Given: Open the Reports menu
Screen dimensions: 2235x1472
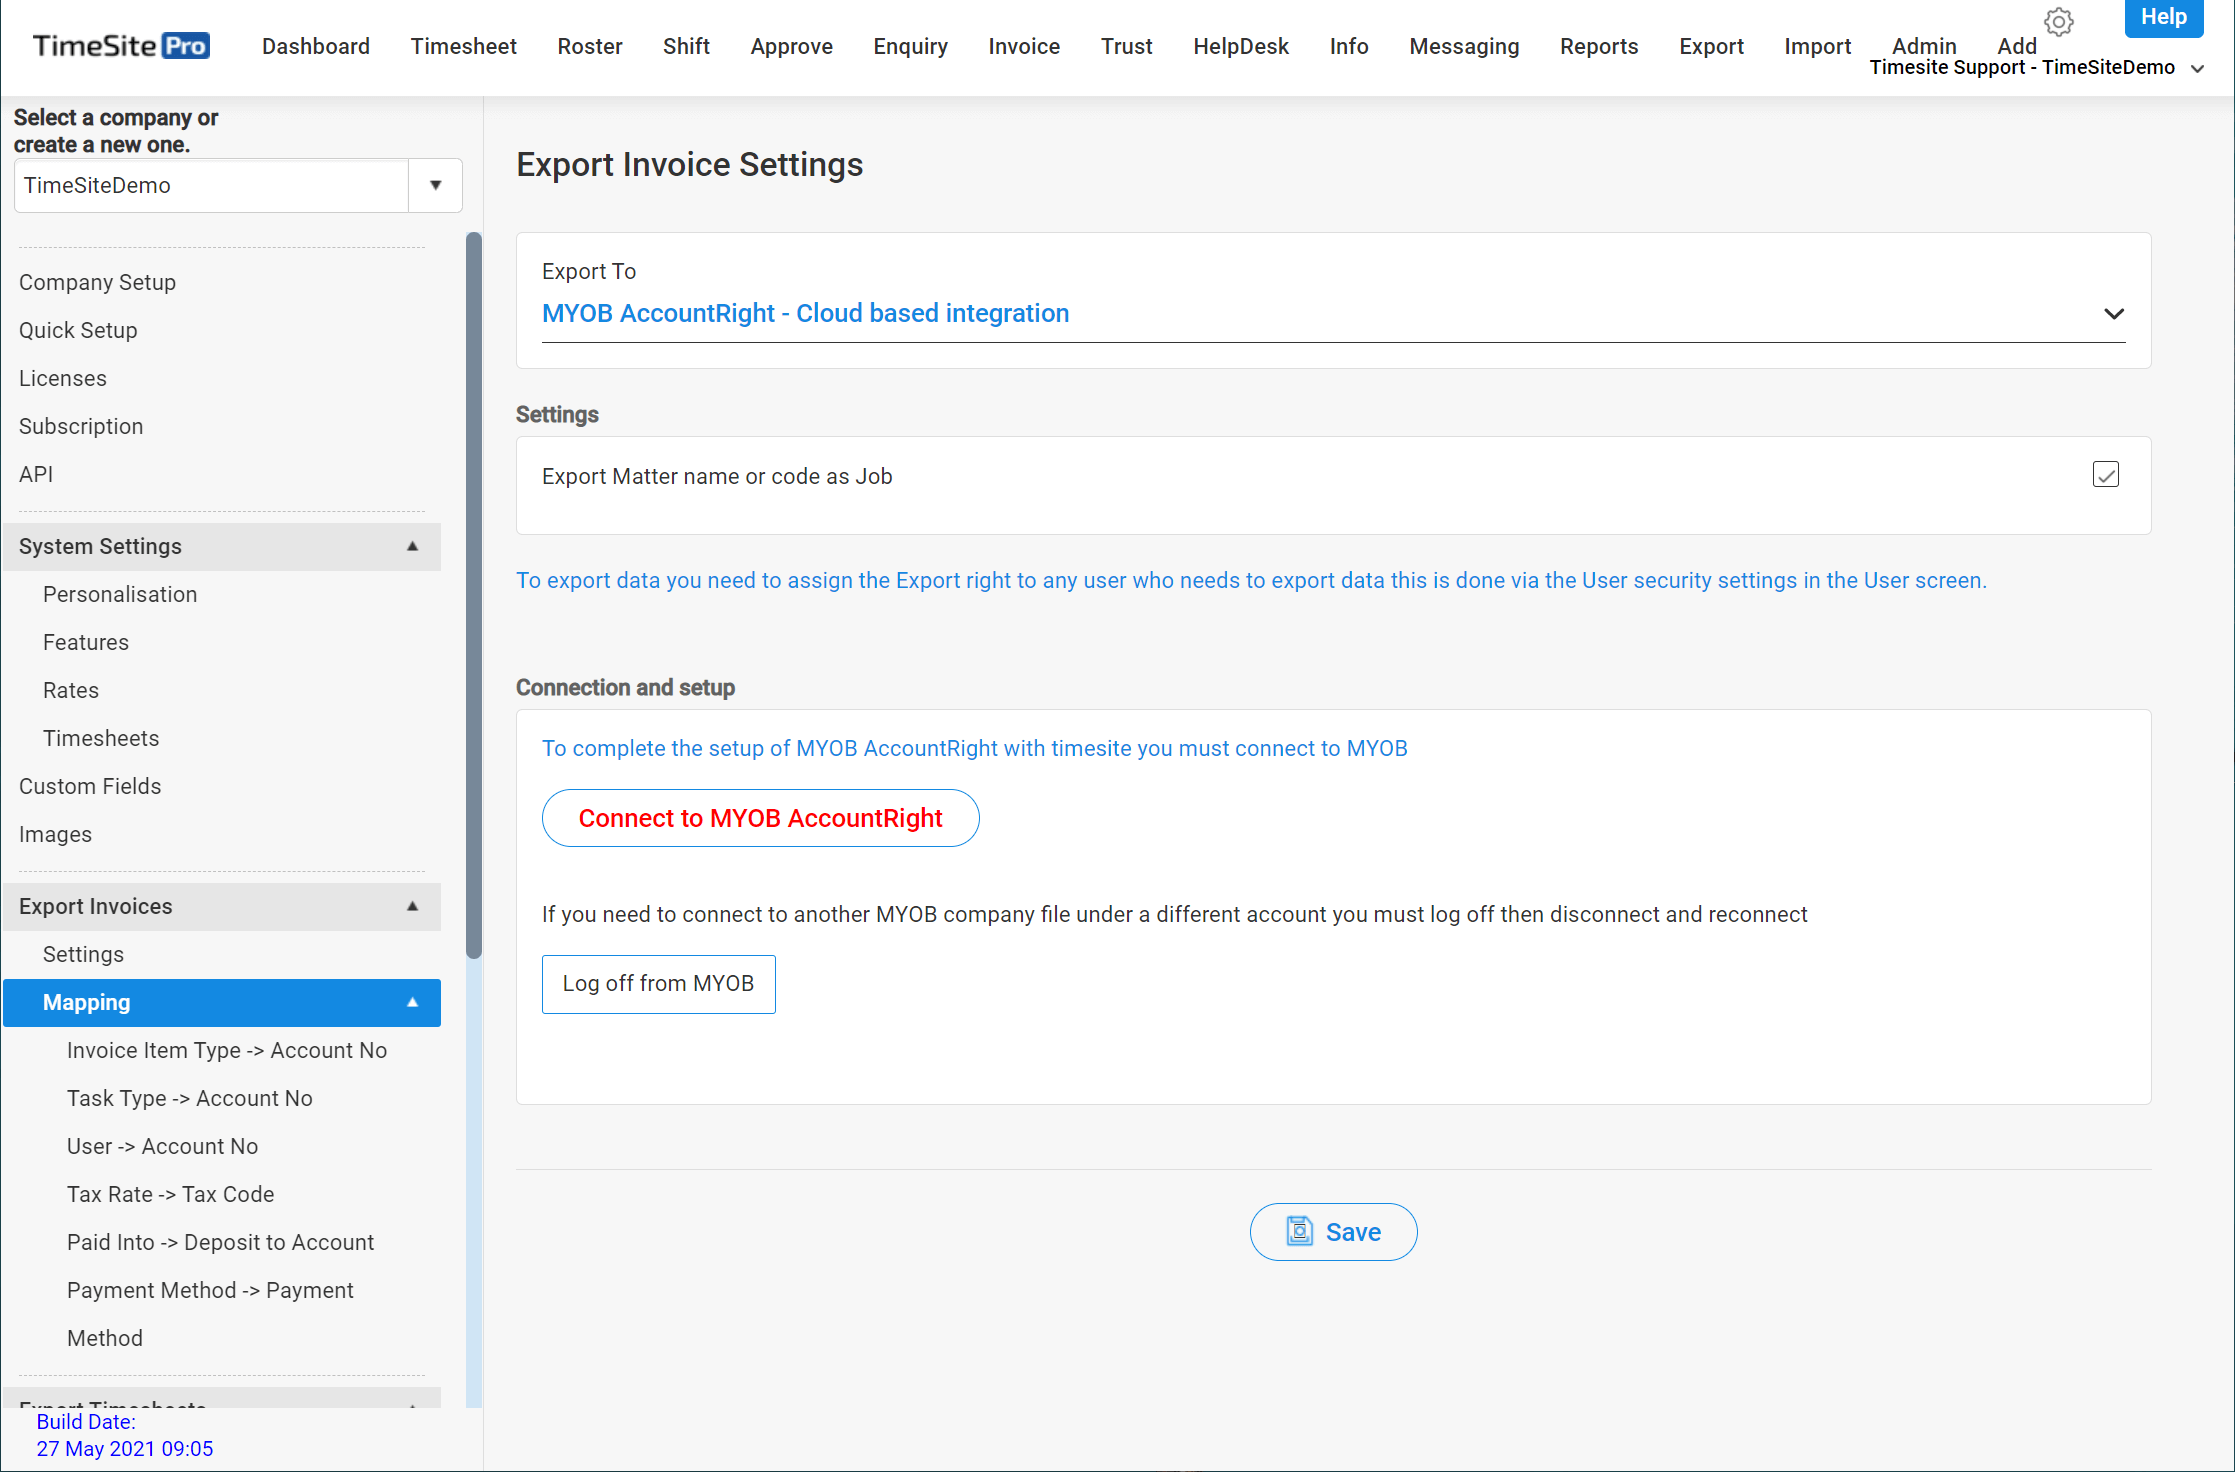Looking at the screenshot, I should (1599, 46).
